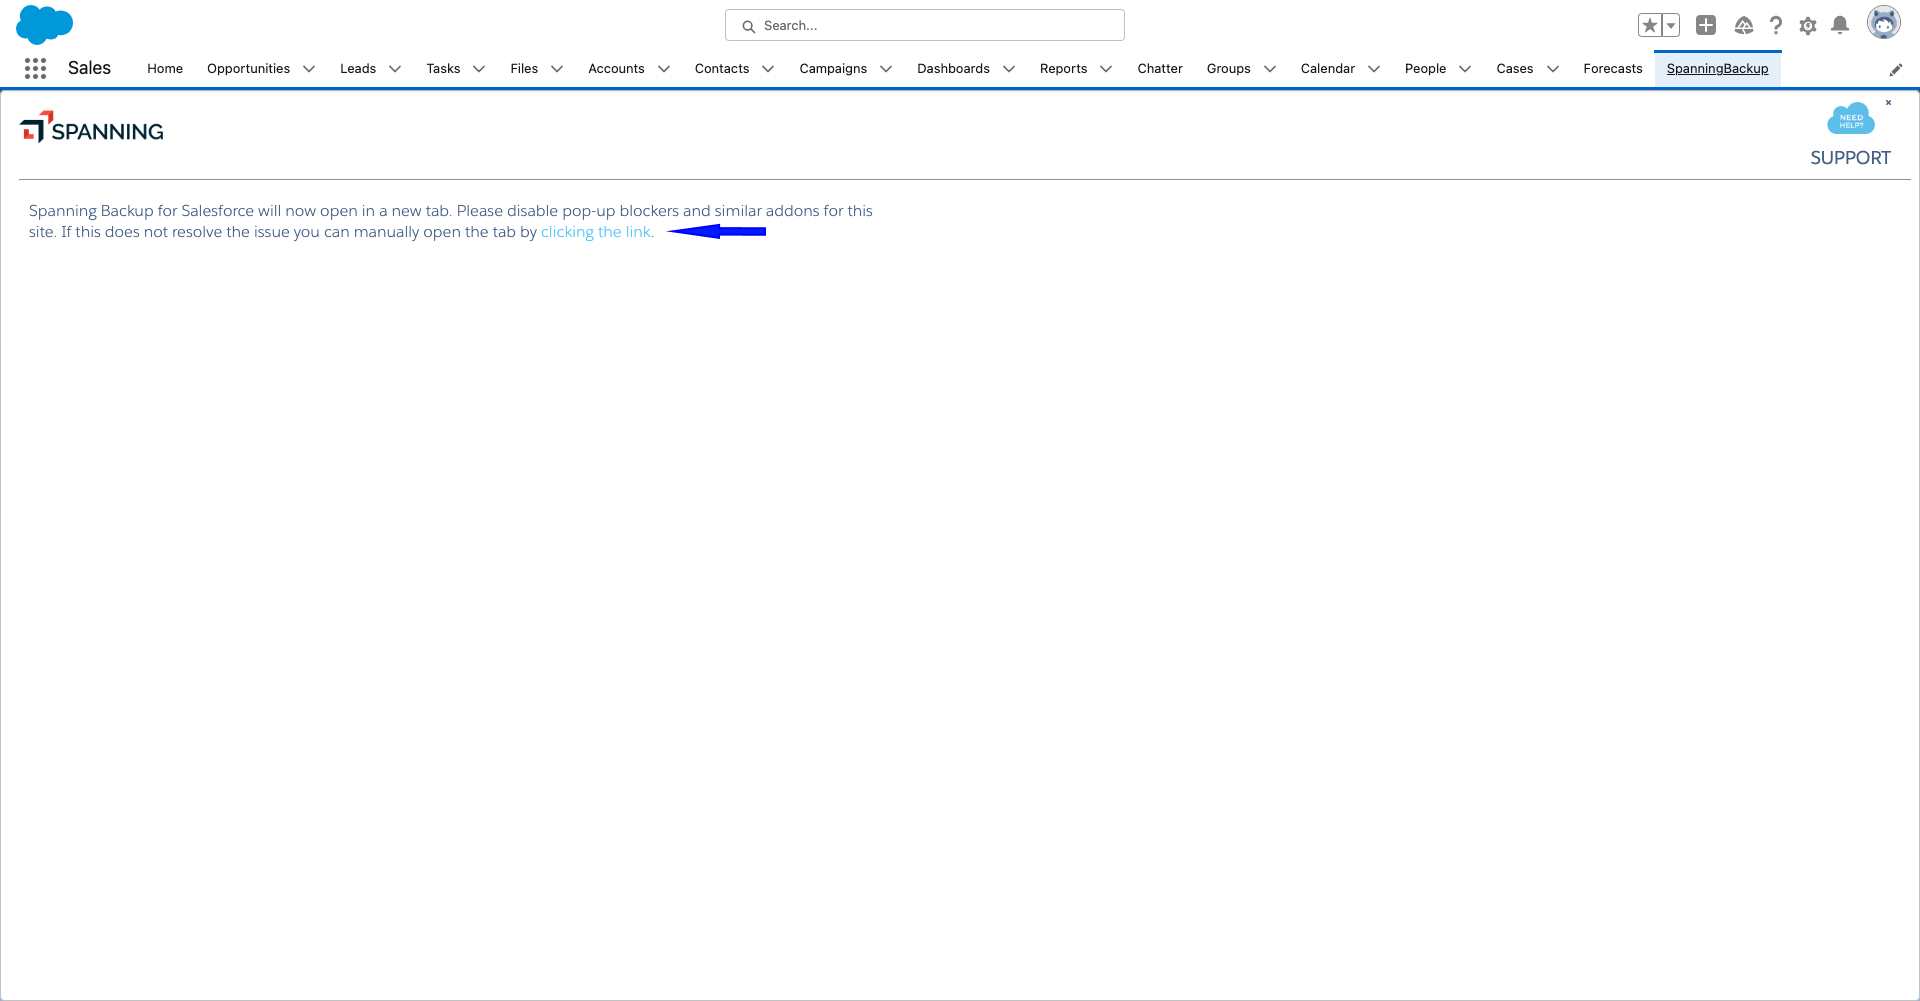This screenshot has width=1920, height=1001.
Task: Expand the Files dropdown chevron
Action: click(557, 69)
